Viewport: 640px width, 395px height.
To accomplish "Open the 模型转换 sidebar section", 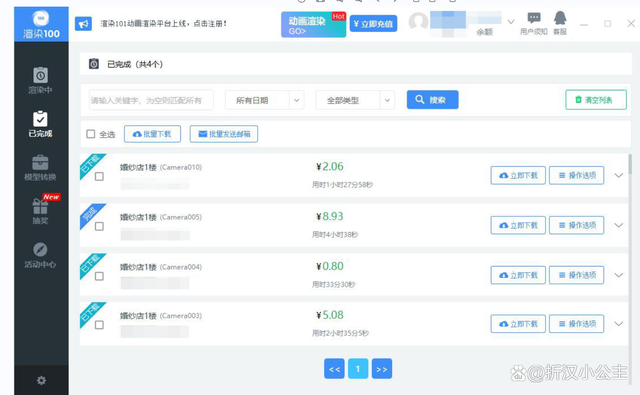I will 40,168.
